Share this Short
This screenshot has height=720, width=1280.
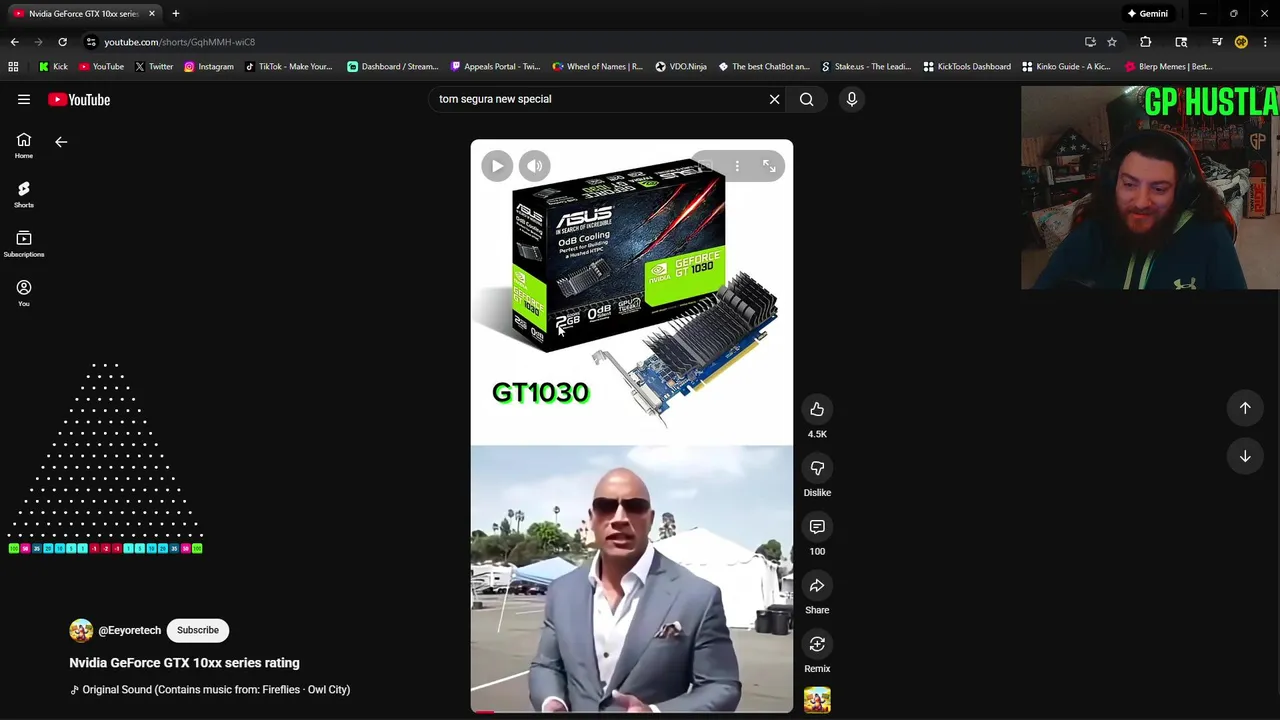pos(817,586)
